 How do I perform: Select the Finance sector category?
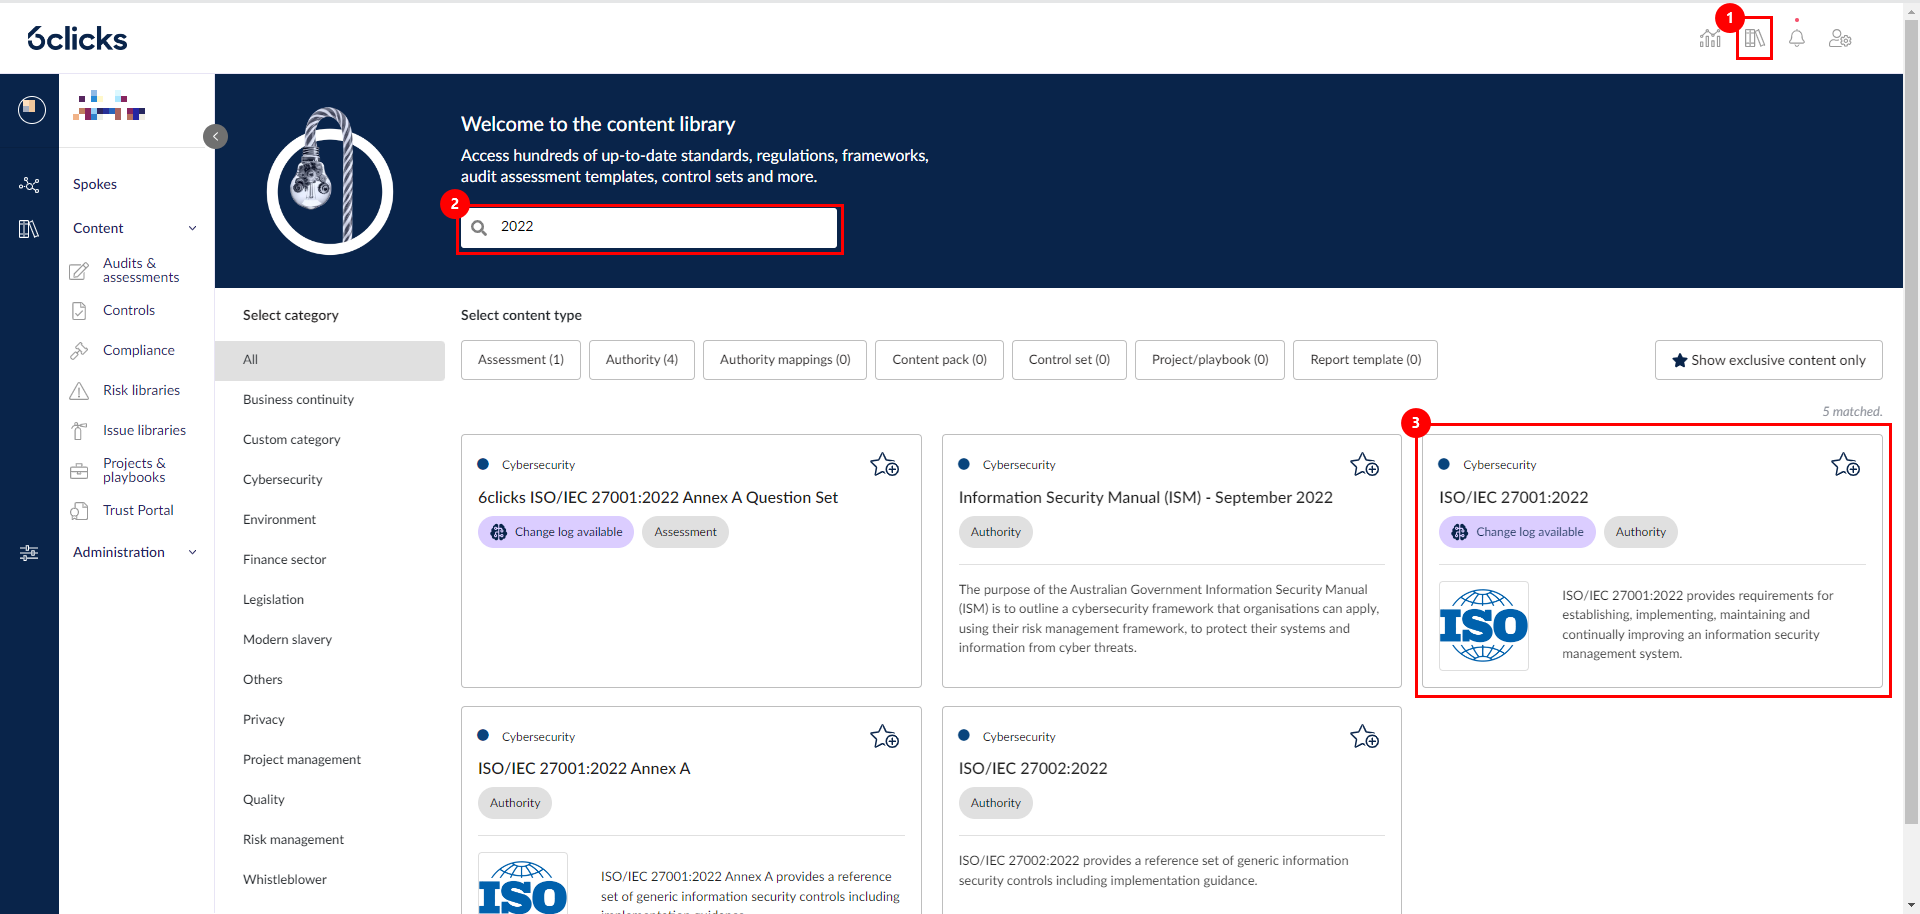pos(285,560)
